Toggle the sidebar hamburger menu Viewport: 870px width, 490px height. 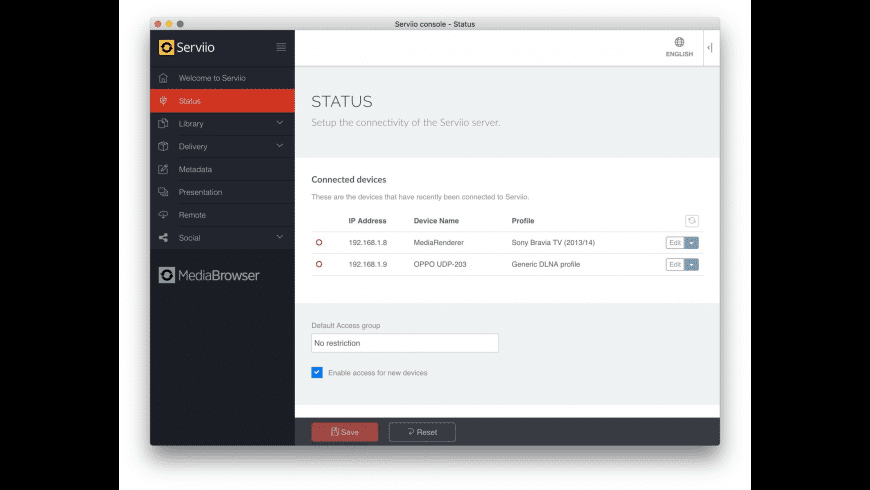[x=281, y=47]
